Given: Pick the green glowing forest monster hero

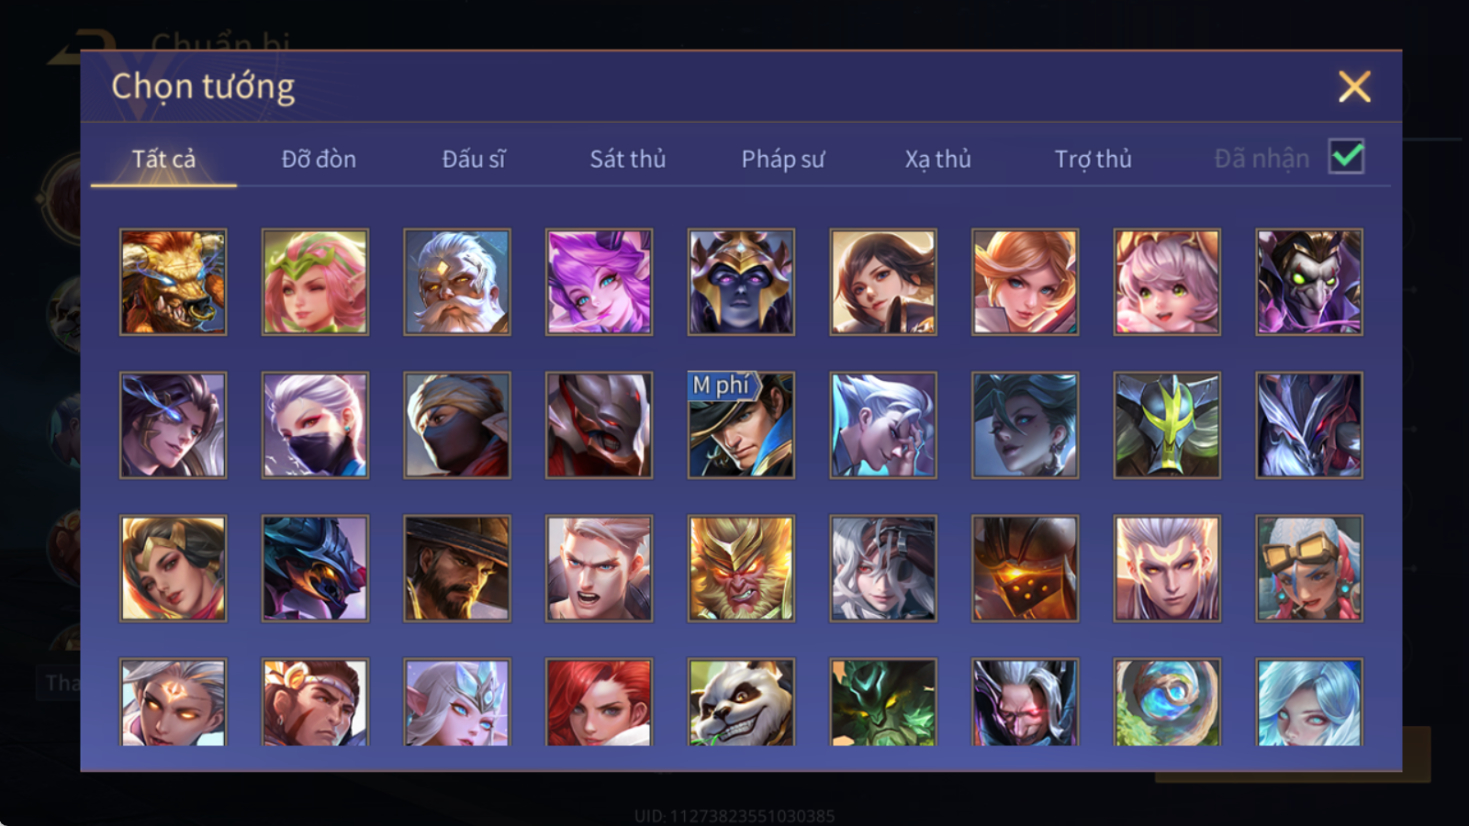Looking at the screenshot, I should point(883,702).
